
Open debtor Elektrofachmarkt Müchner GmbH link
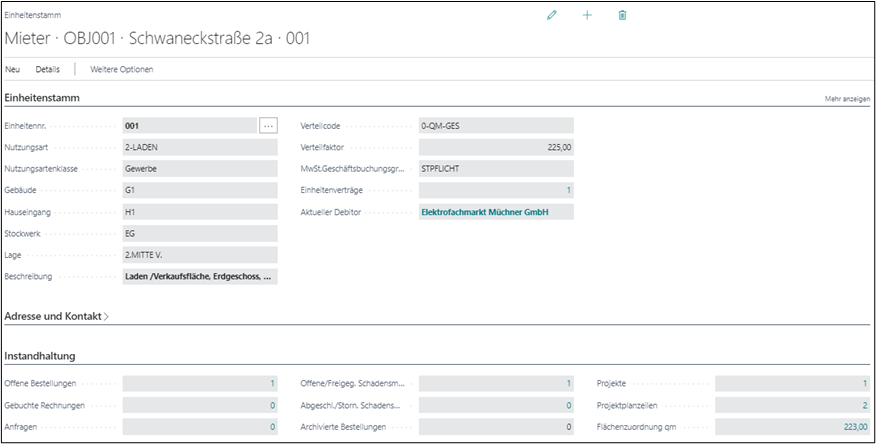[485, 212]
